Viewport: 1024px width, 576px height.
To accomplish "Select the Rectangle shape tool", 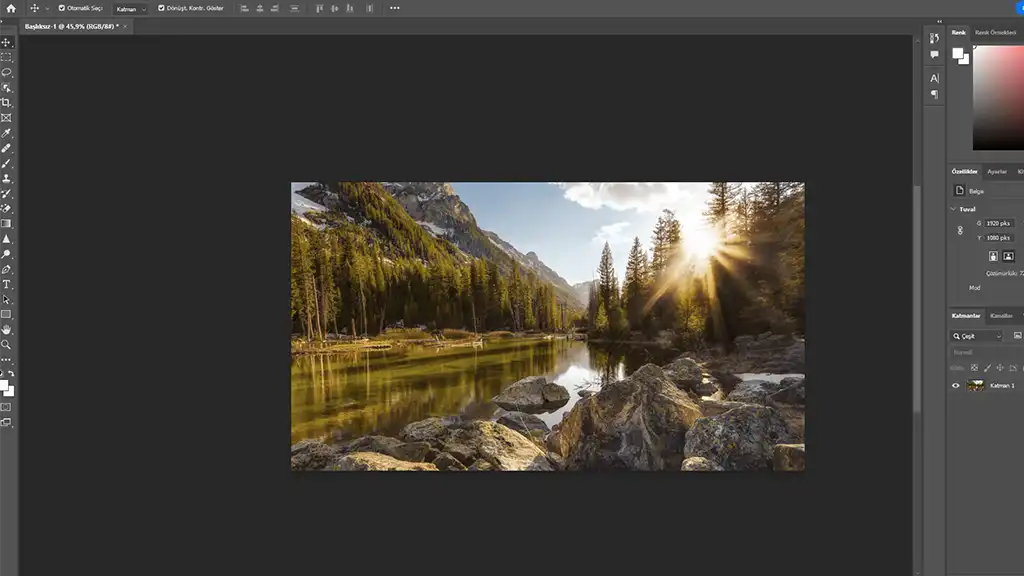I will click(x=6, y=314).
